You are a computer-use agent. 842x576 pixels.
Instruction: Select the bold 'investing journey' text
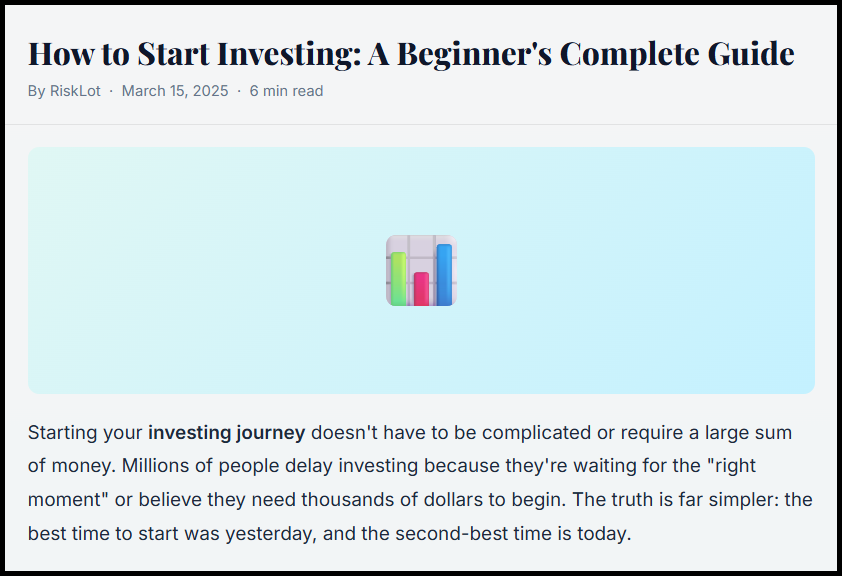pyautogui.click(x=227, y=433)
